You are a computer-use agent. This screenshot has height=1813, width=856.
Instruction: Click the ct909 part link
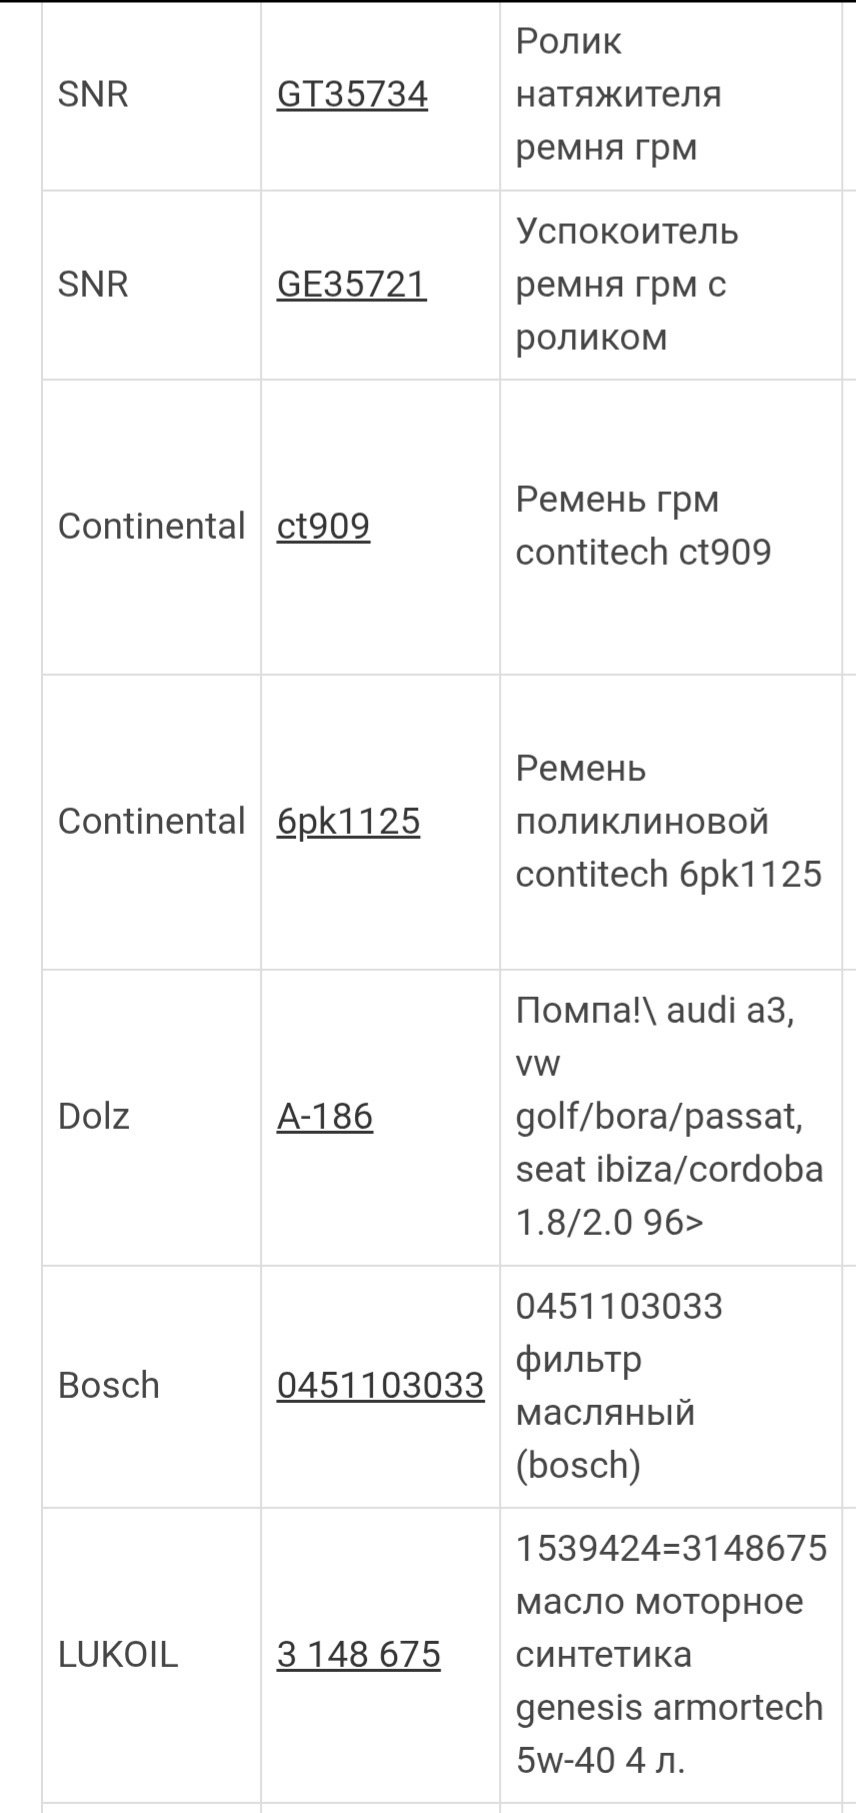pyautogui.click(x=323, y=526)
